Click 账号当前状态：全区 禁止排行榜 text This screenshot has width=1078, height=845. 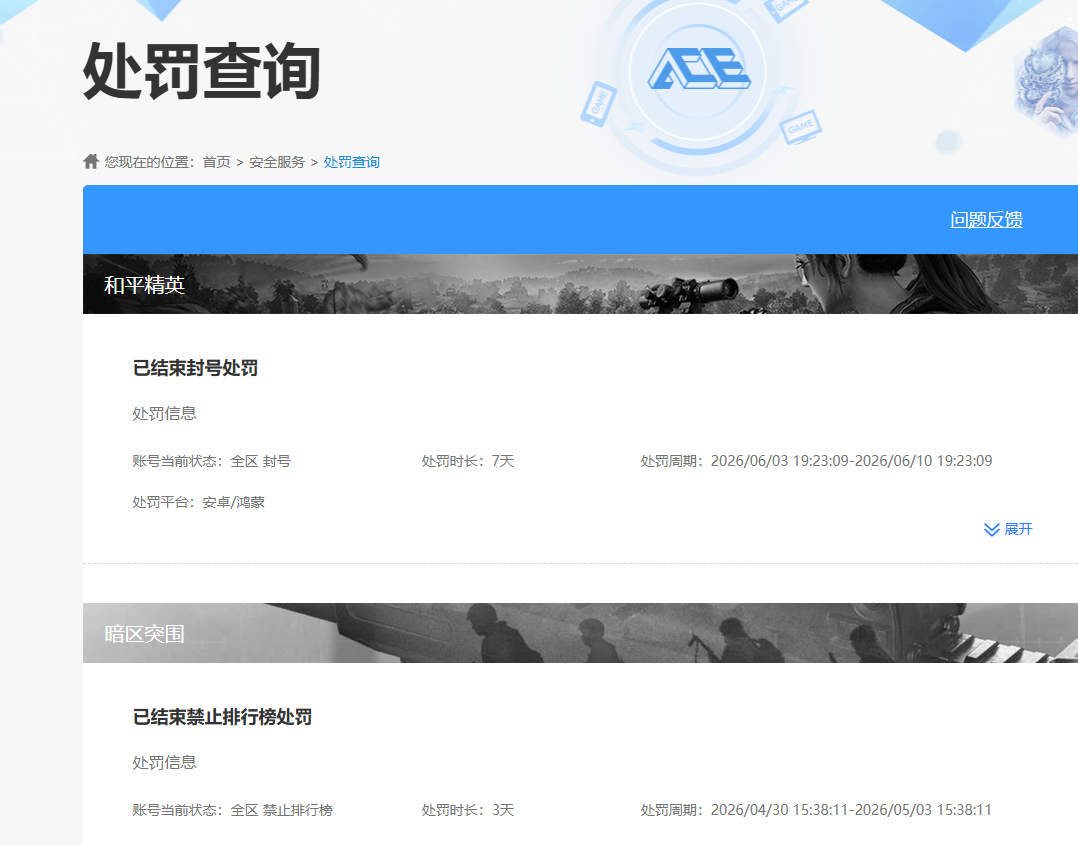click(x=232, y=810)
